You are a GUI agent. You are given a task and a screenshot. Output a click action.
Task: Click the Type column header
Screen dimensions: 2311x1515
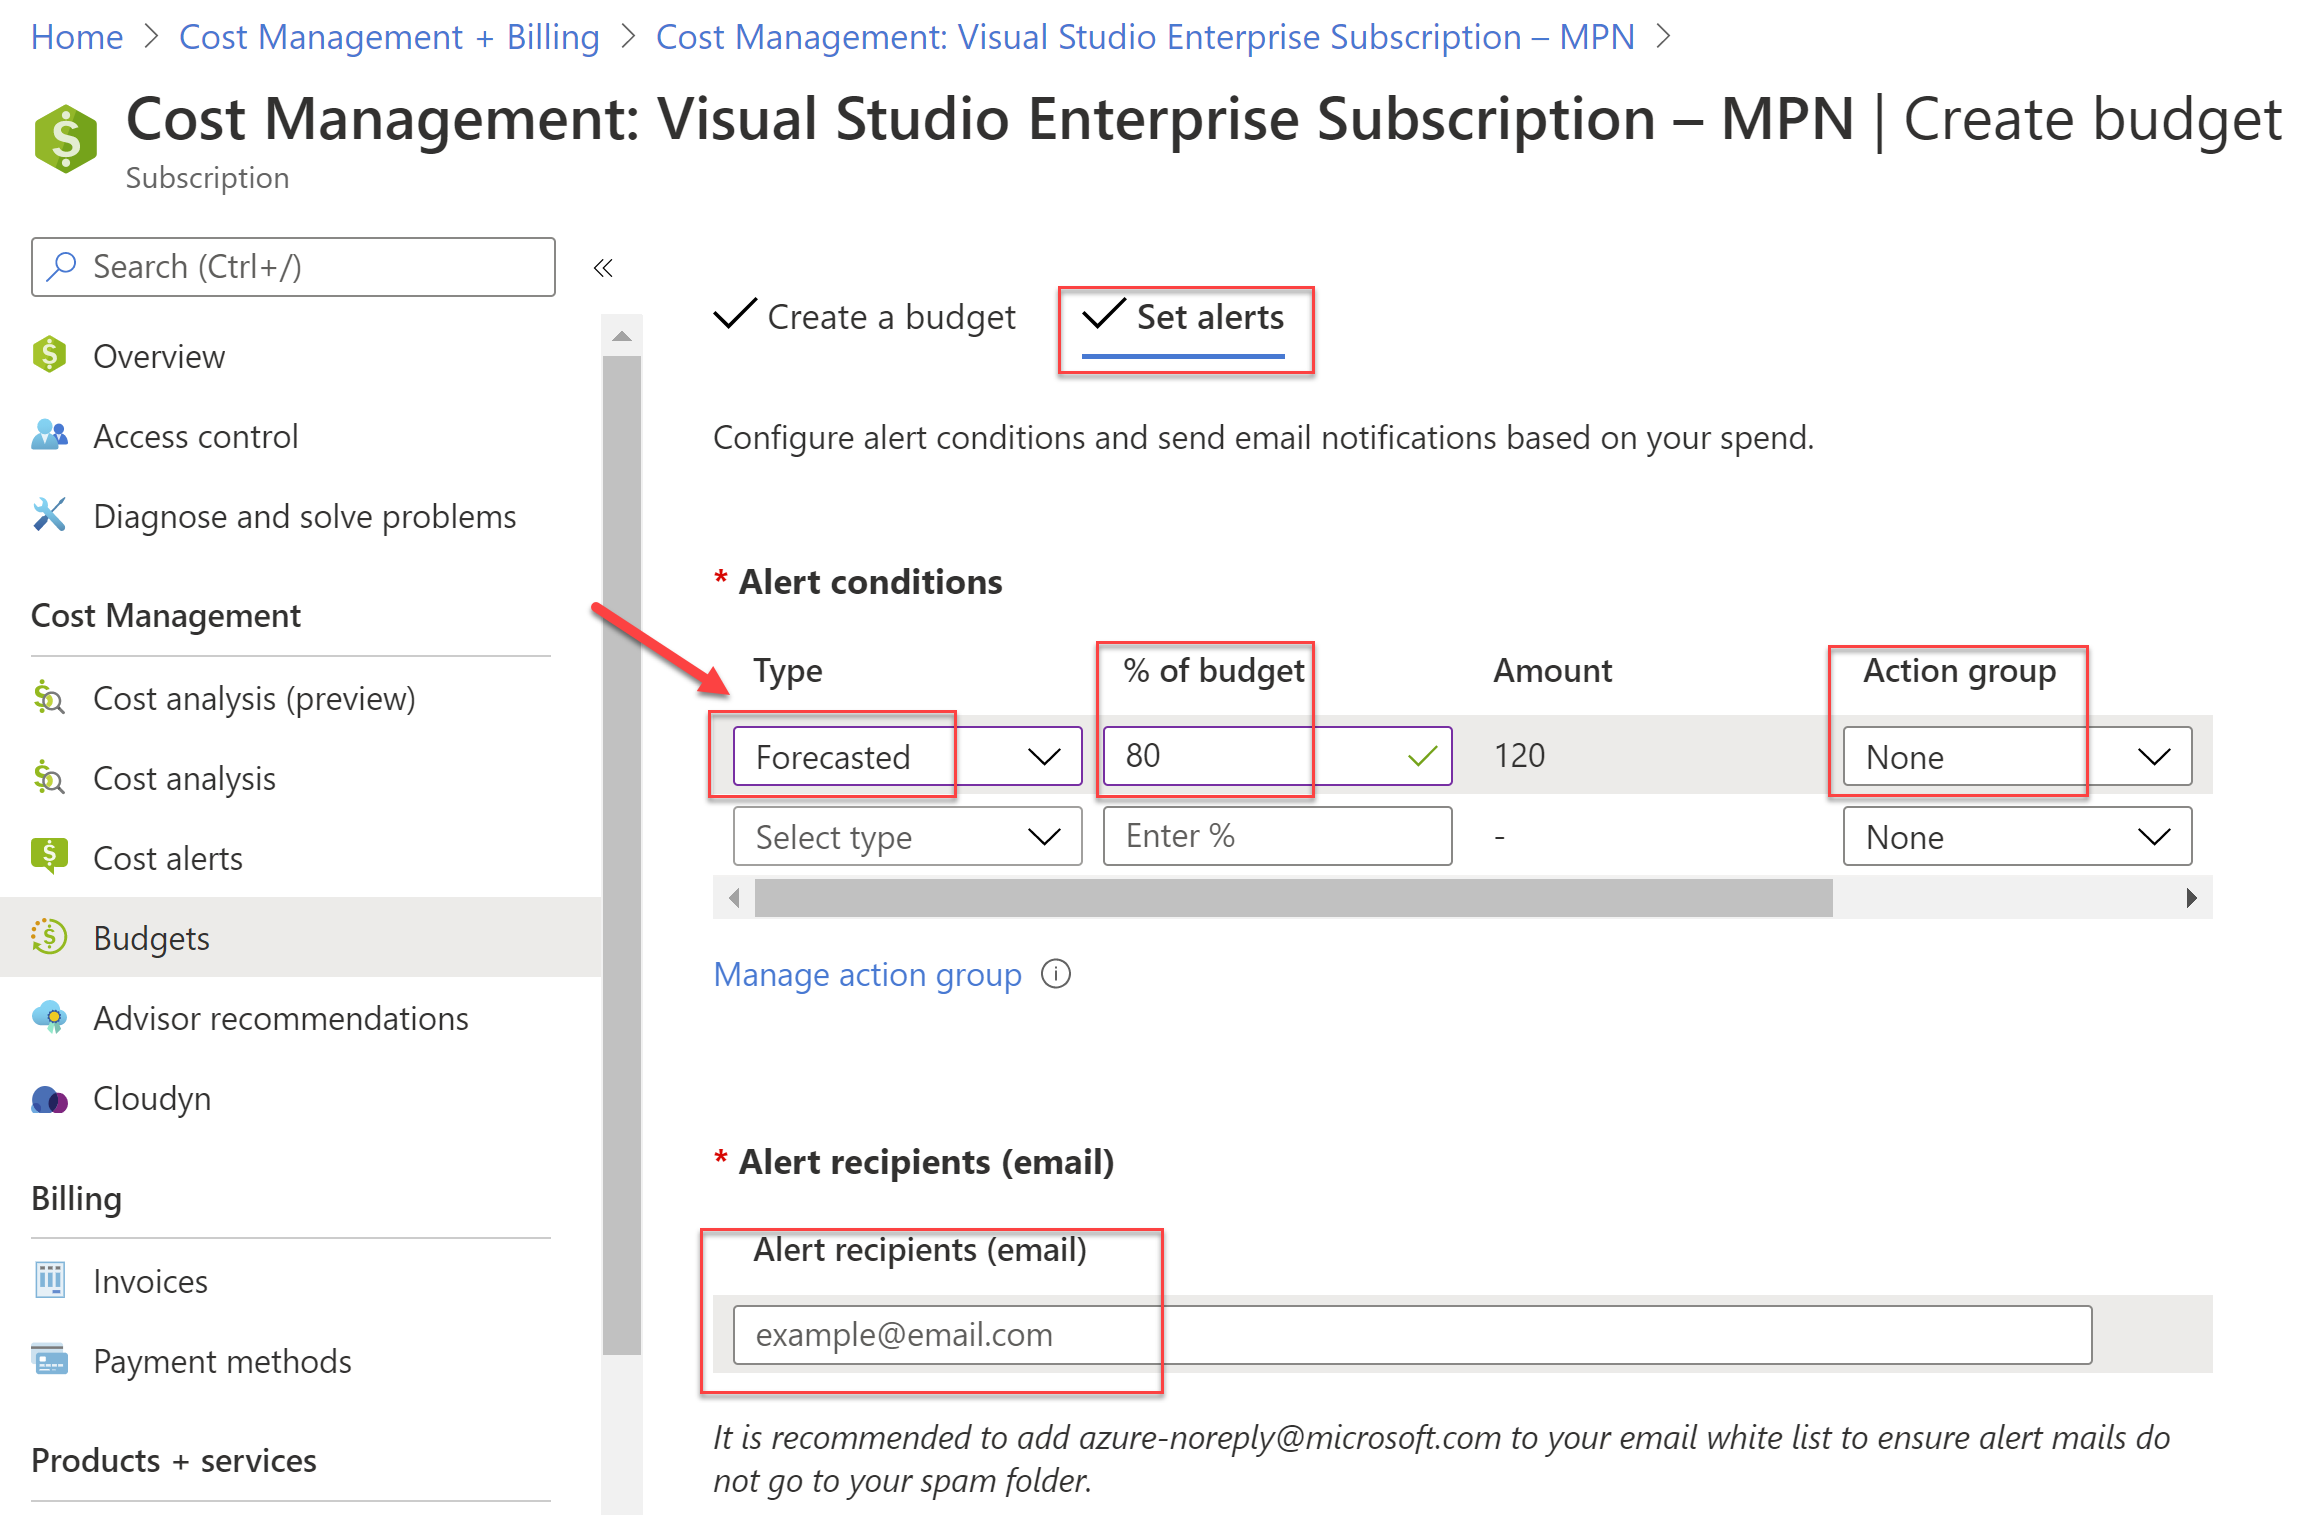click(787, 670)
